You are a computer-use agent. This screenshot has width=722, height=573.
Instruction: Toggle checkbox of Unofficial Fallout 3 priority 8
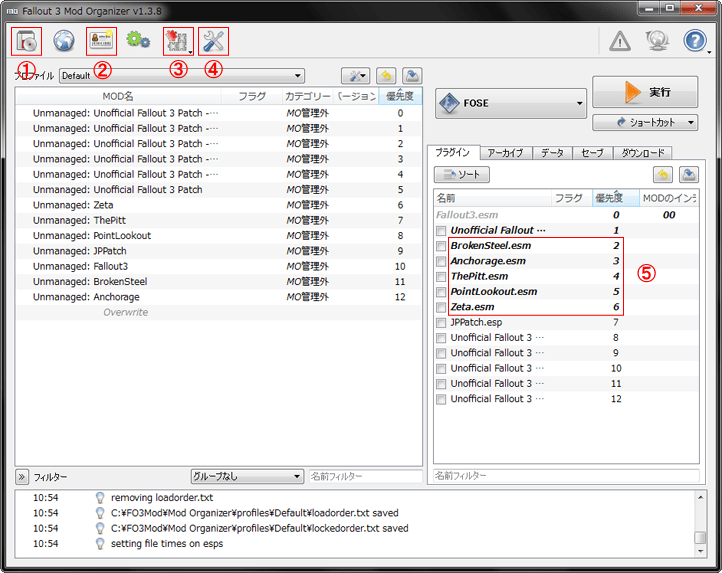(441, 338)
